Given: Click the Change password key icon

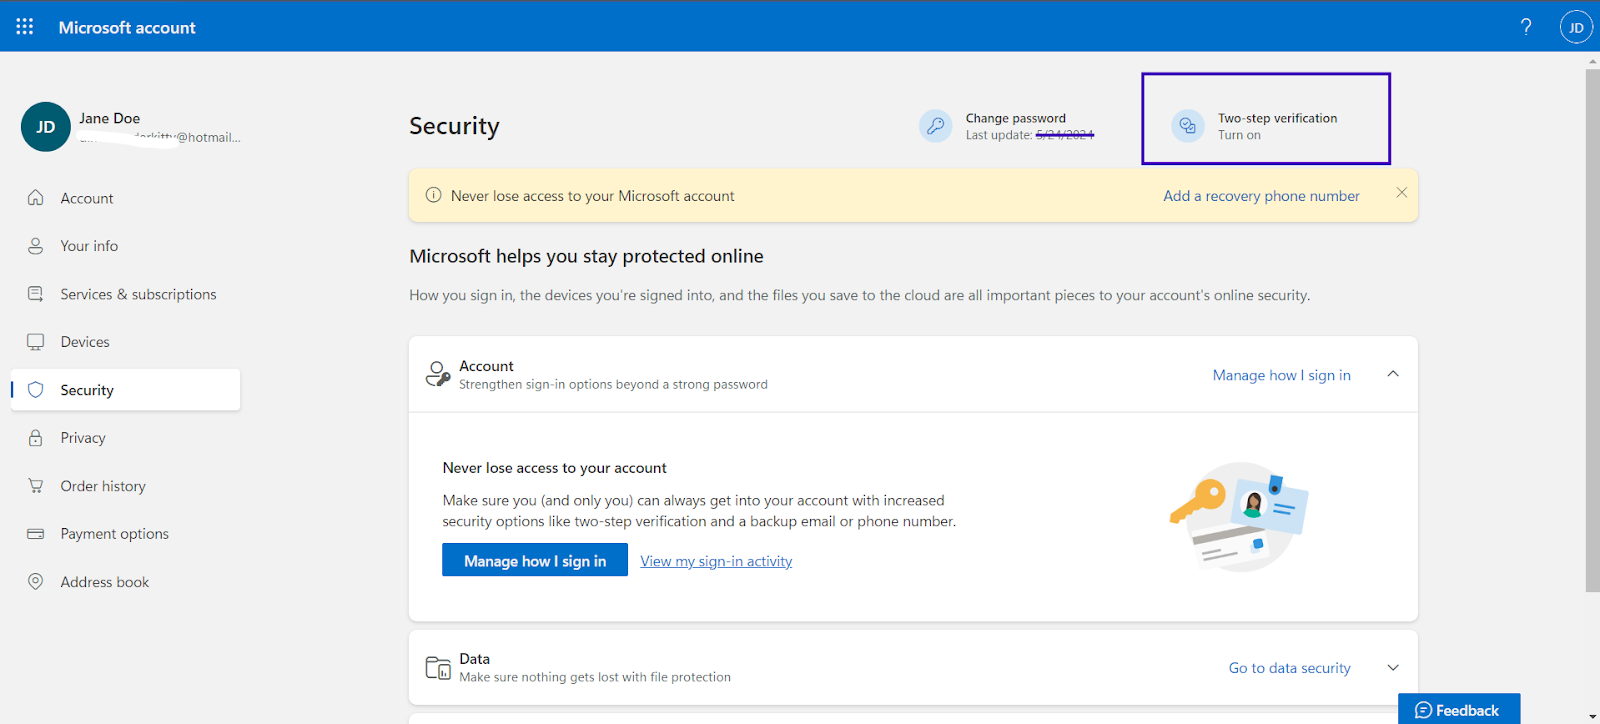Looking at the screenshot, I should [936, 126].
